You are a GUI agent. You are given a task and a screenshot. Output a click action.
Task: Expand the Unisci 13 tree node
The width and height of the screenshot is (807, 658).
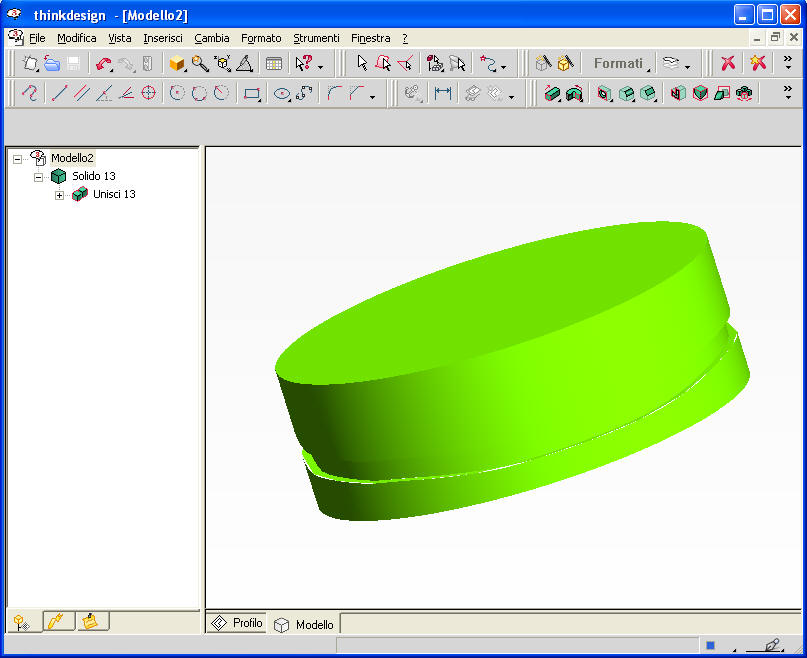59,195
